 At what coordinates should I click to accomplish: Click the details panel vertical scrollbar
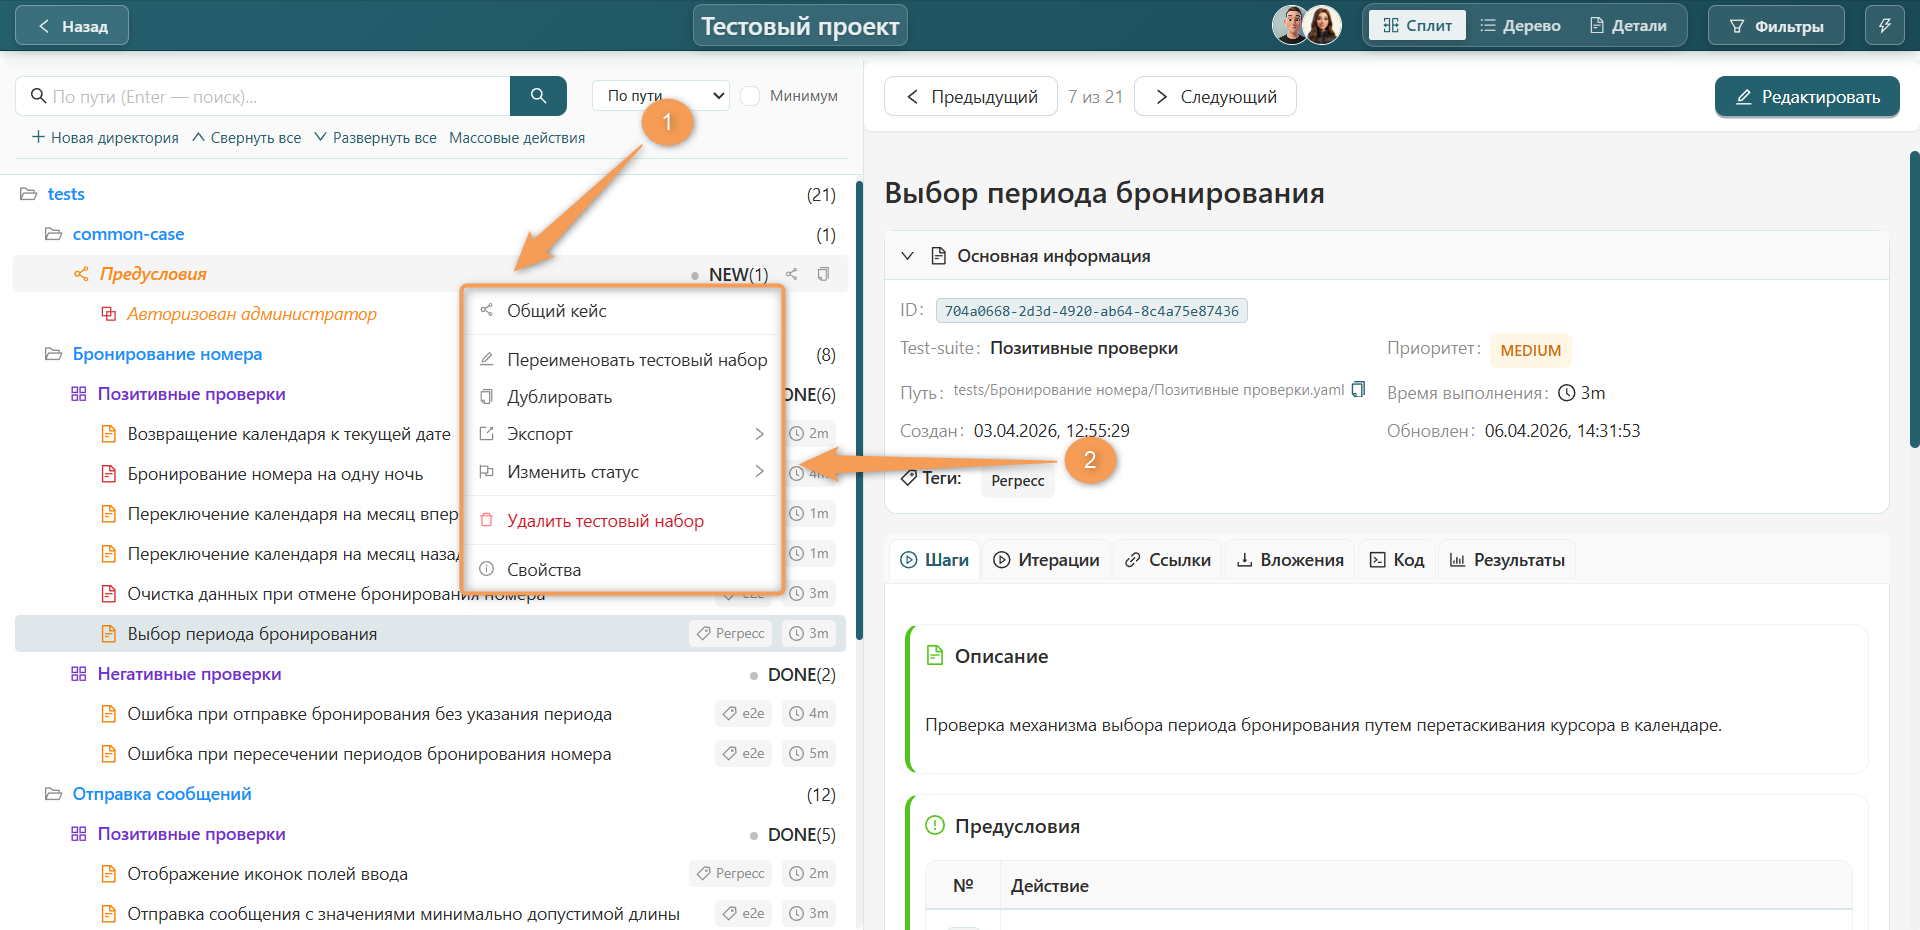tap(1914, 300)
